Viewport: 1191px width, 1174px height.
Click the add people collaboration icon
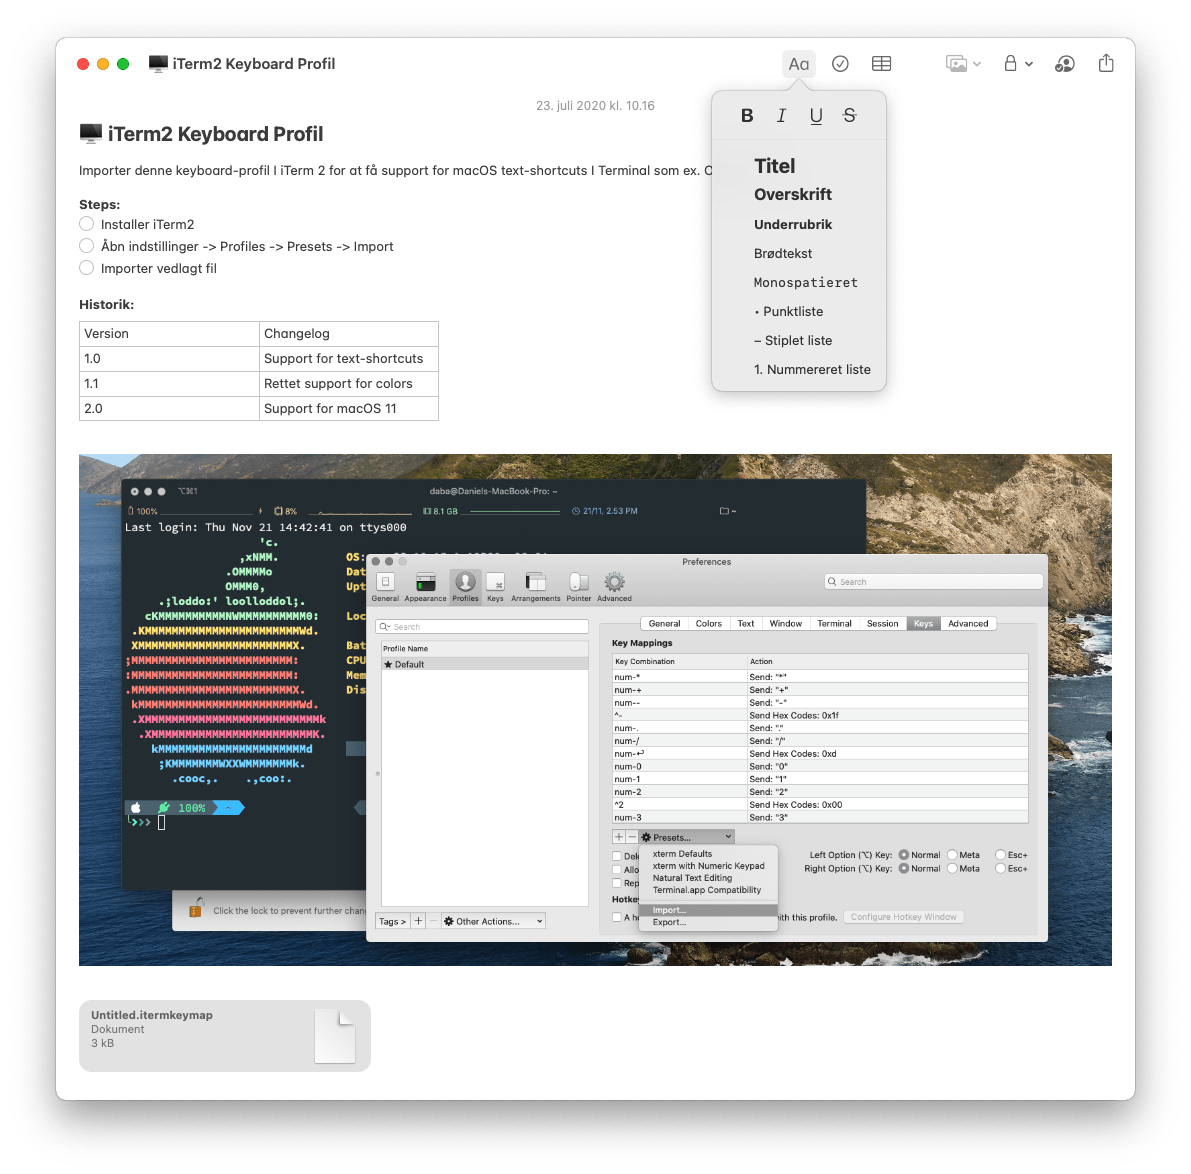pos(1065,64)
